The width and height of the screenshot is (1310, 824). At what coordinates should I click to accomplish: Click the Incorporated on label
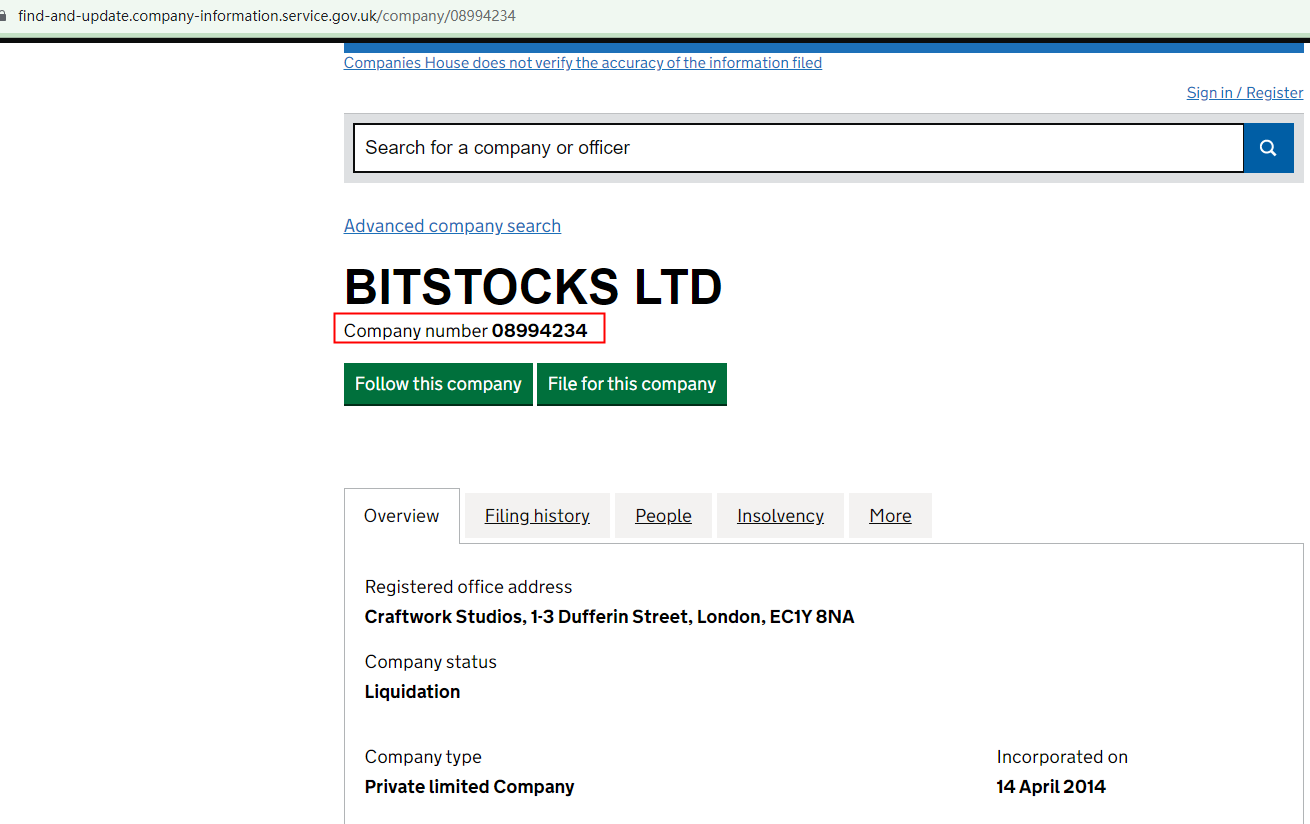click(x=1062, y=757)
